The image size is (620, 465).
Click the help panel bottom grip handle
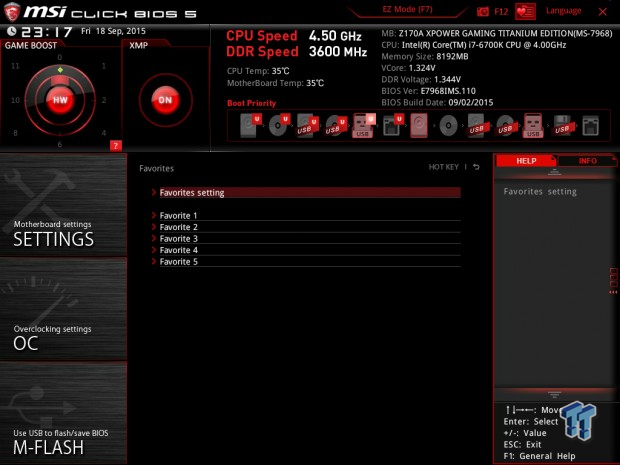(x=554, y=394)
